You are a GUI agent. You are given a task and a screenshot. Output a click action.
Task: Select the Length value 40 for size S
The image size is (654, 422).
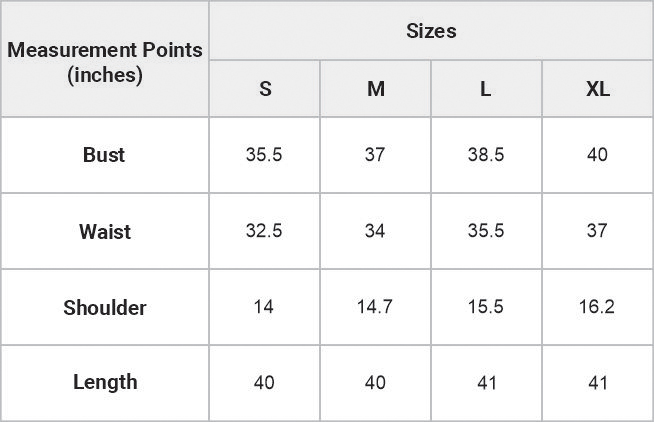click(264, 382)
